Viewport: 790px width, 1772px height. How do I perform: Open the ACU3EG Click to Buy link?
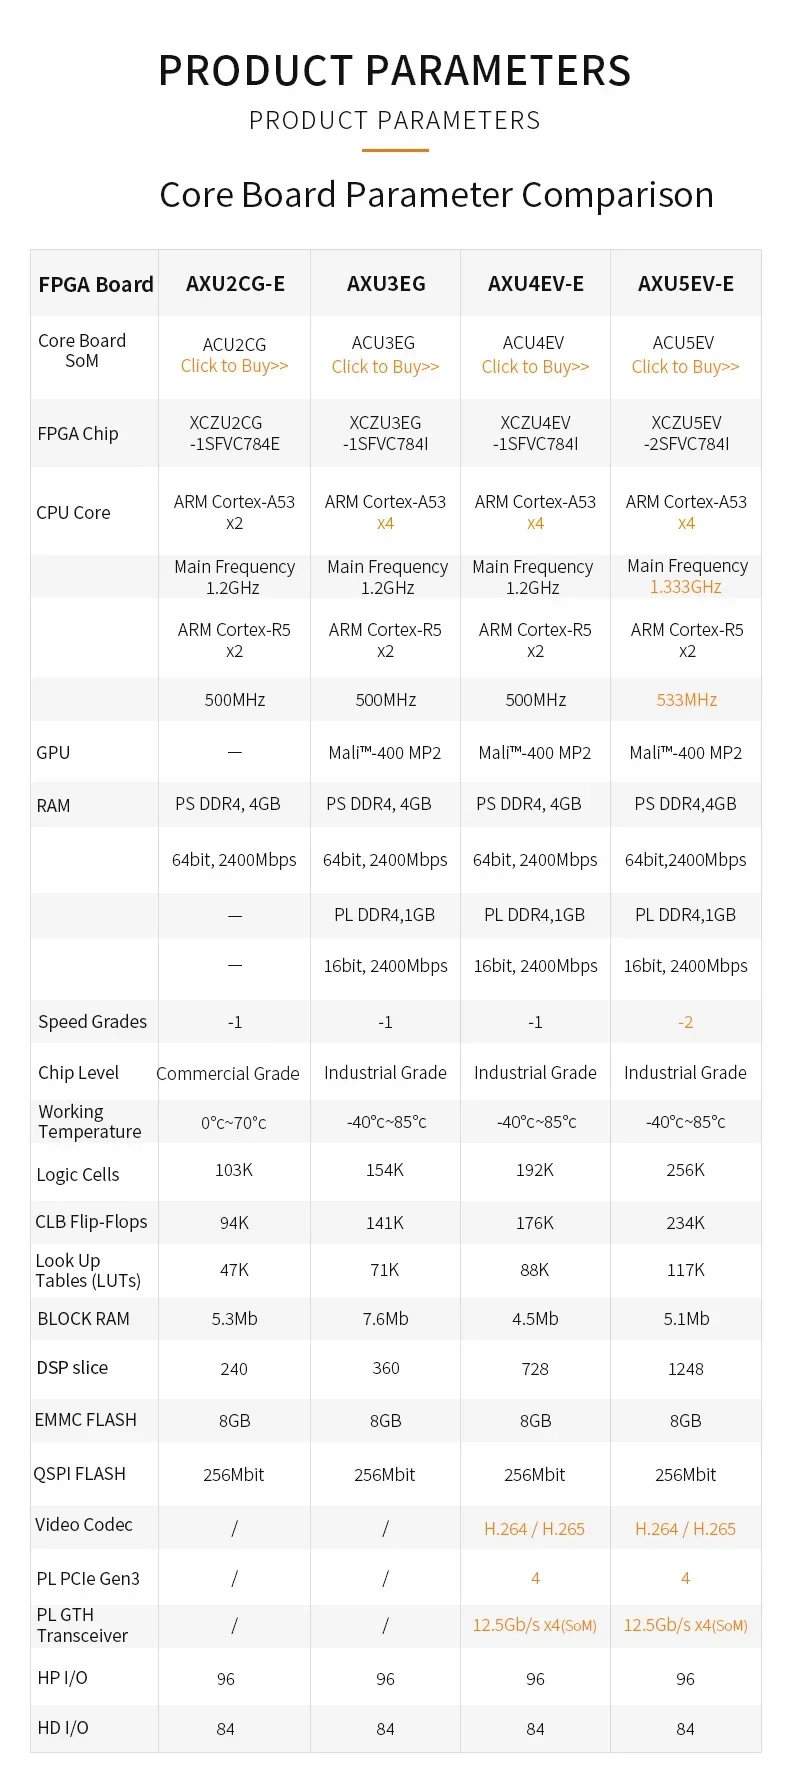385,367
